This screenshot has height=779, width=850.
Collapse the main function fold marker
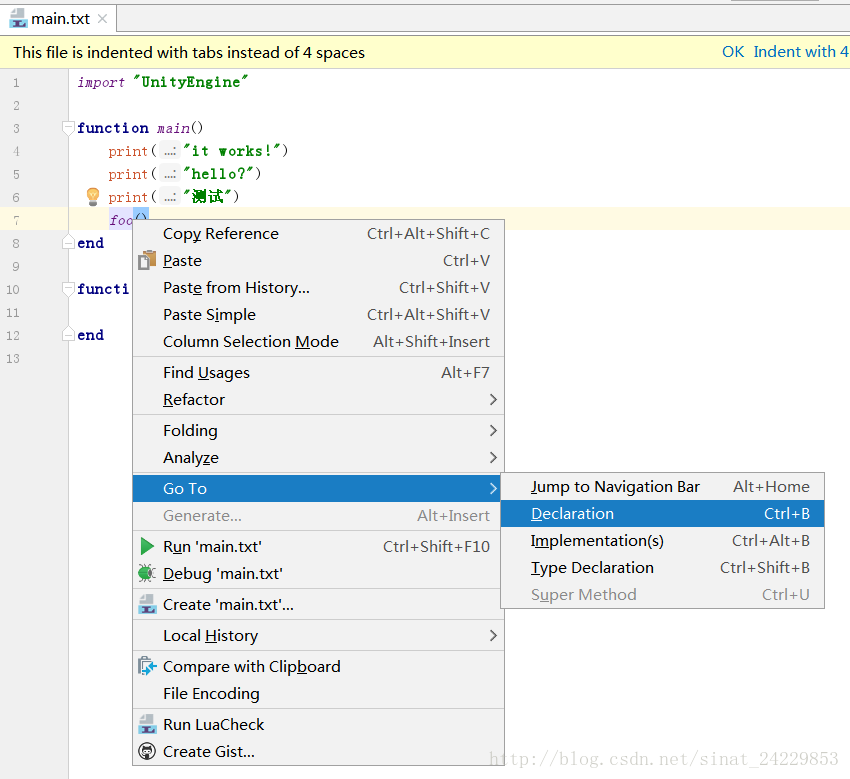[68, 128]
